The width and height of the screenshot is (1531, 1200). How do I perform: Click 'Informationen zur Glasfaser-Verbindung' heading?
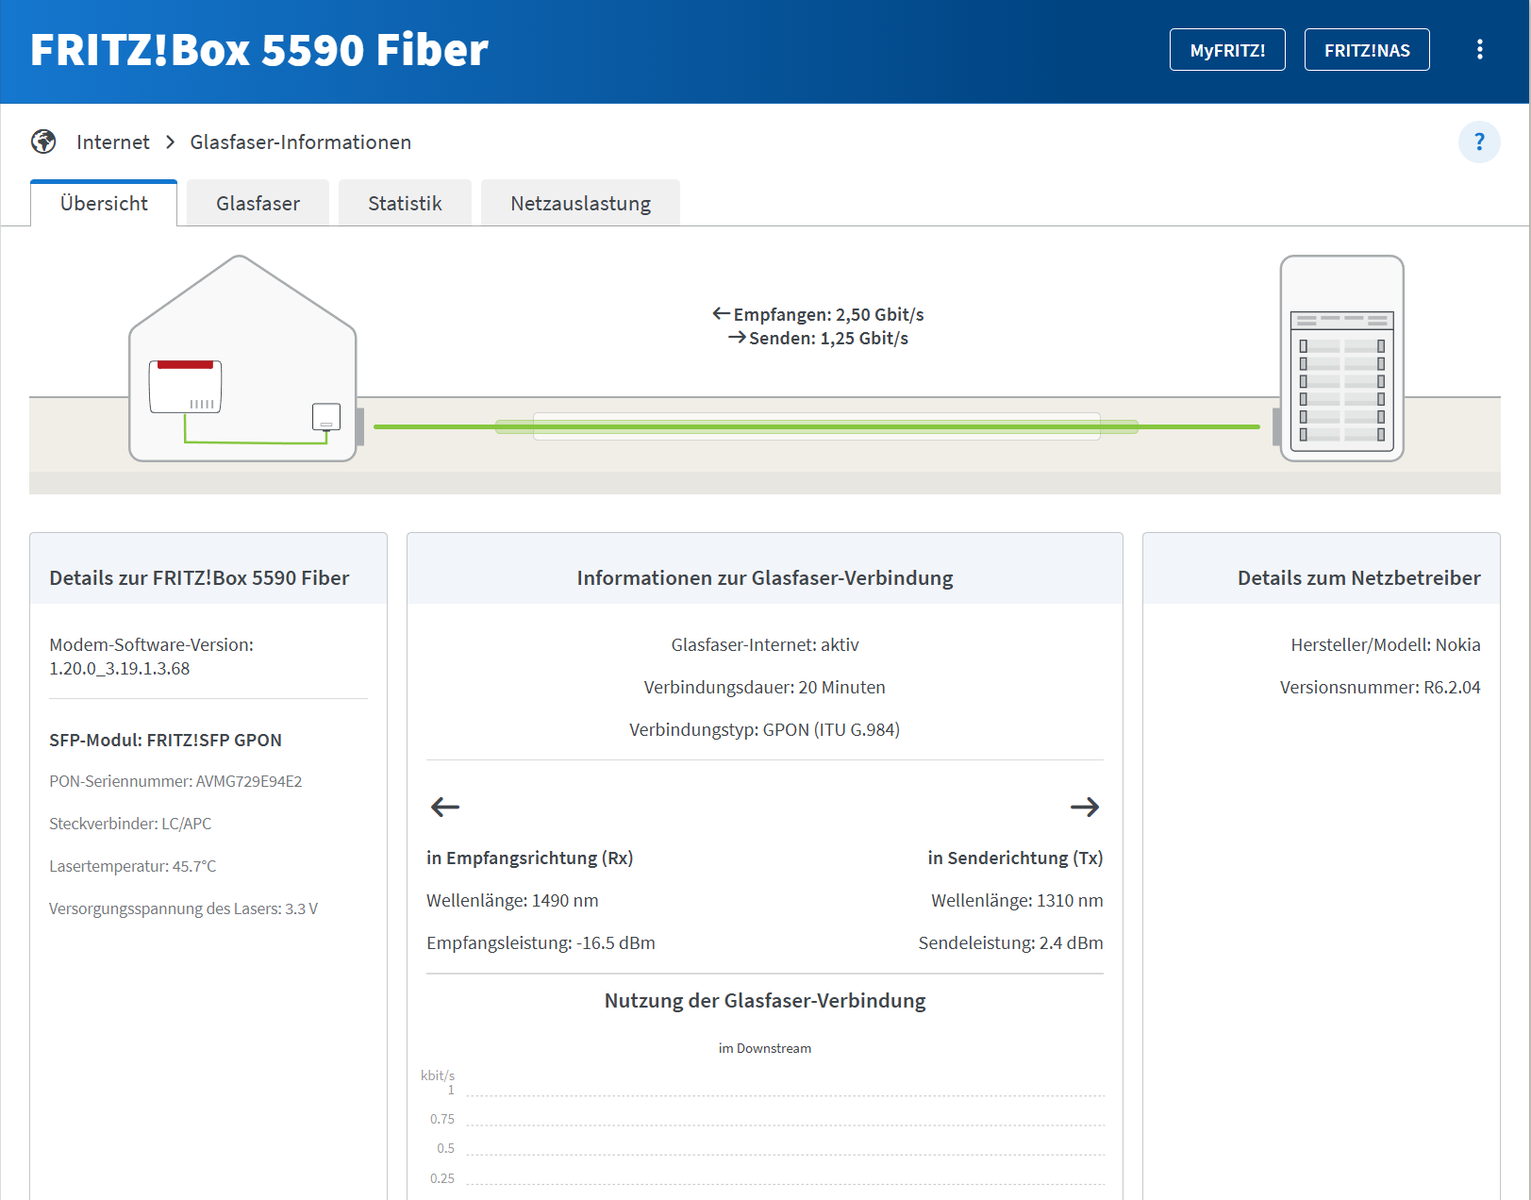[765, 578]
